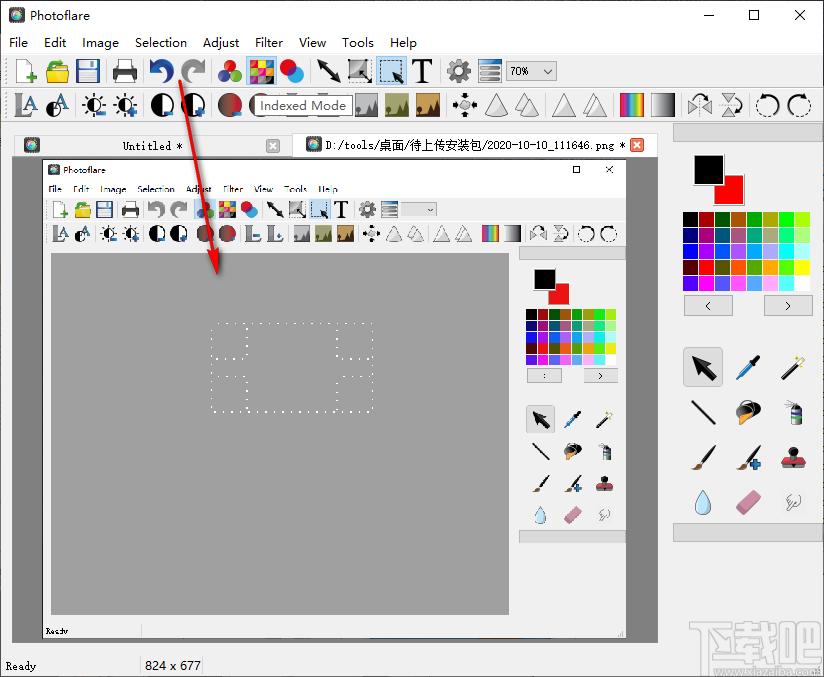
Task: Select the spray can tool
Action: [x=794, y=412]
